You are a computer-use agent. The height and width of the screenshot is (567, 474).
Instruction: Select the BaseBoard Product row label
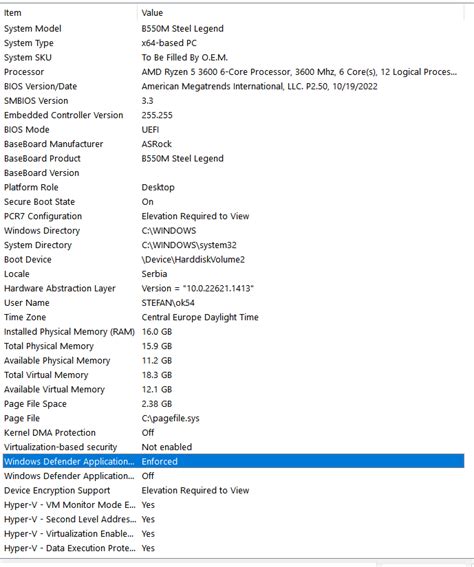(42, 159)
